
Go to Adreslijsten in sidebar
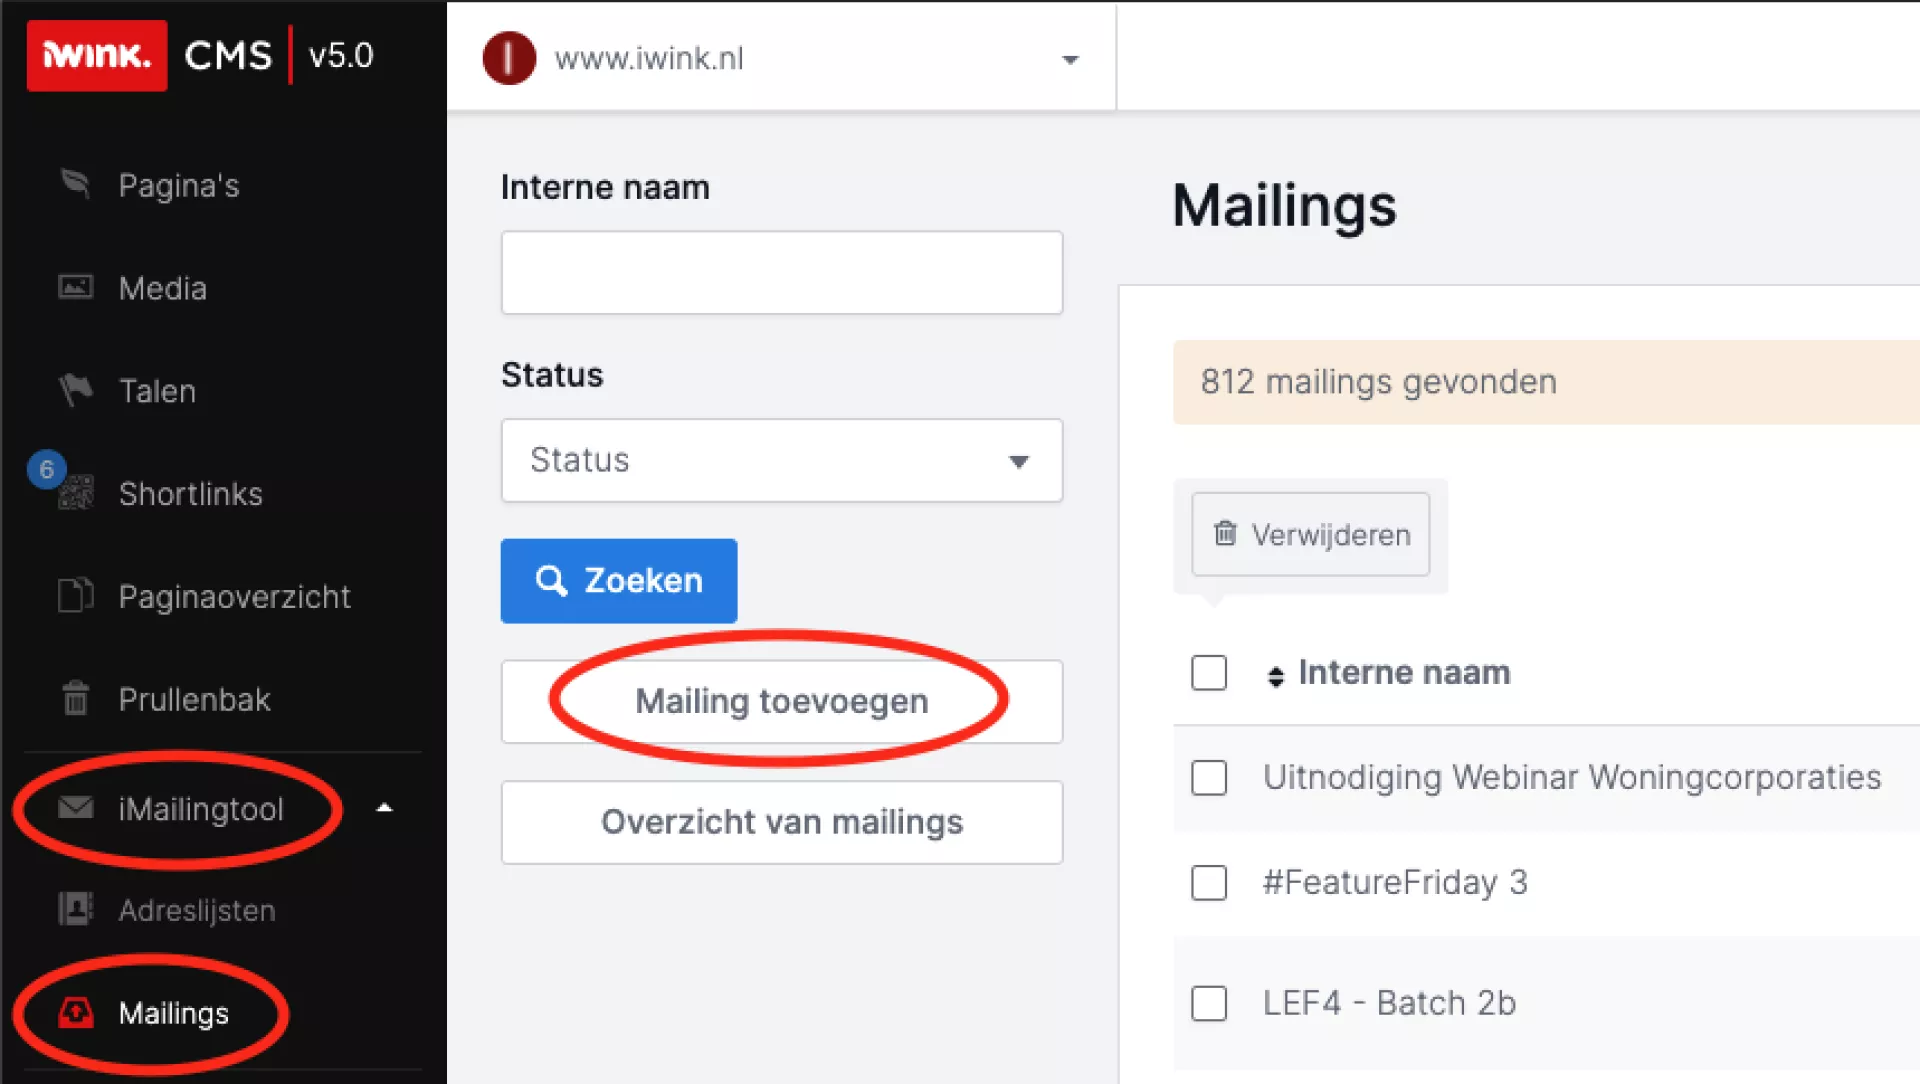196,910
